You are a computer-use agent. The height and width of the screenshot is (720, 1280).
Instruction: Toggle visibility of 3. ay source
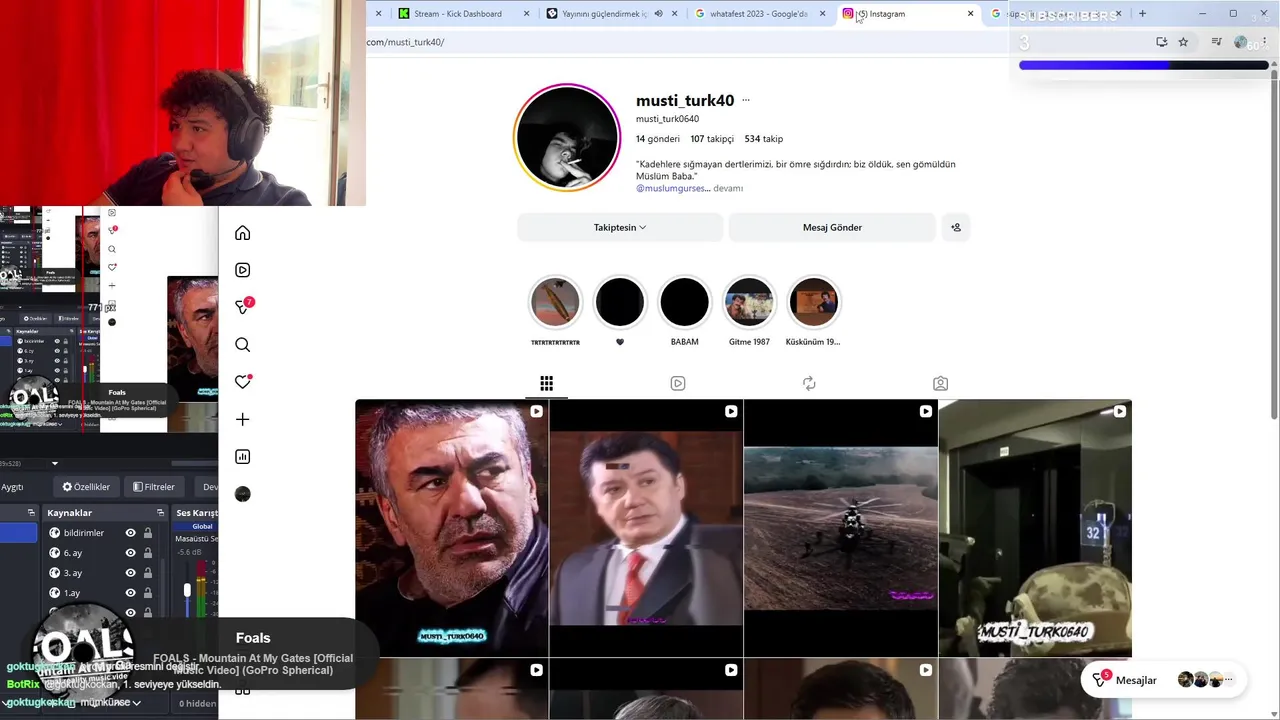coord(130,573)
